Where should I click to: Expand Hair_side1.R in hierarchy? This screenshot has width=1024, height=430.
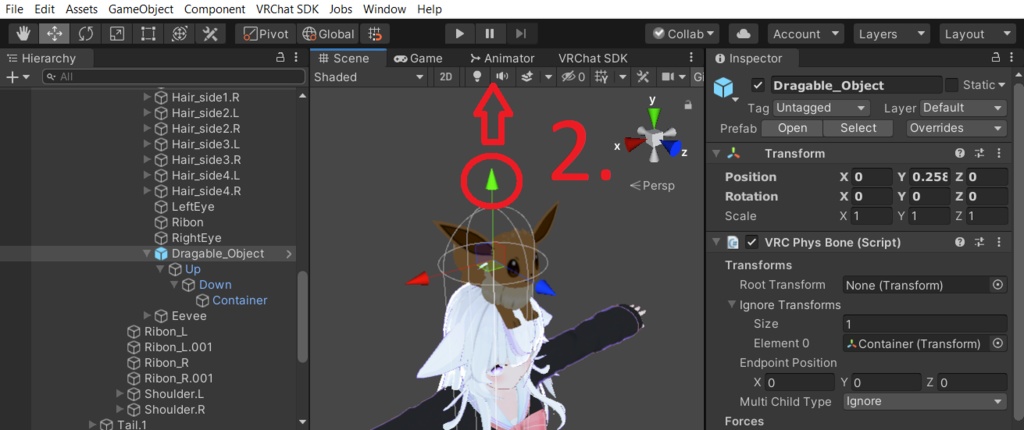tap(147, 97)
